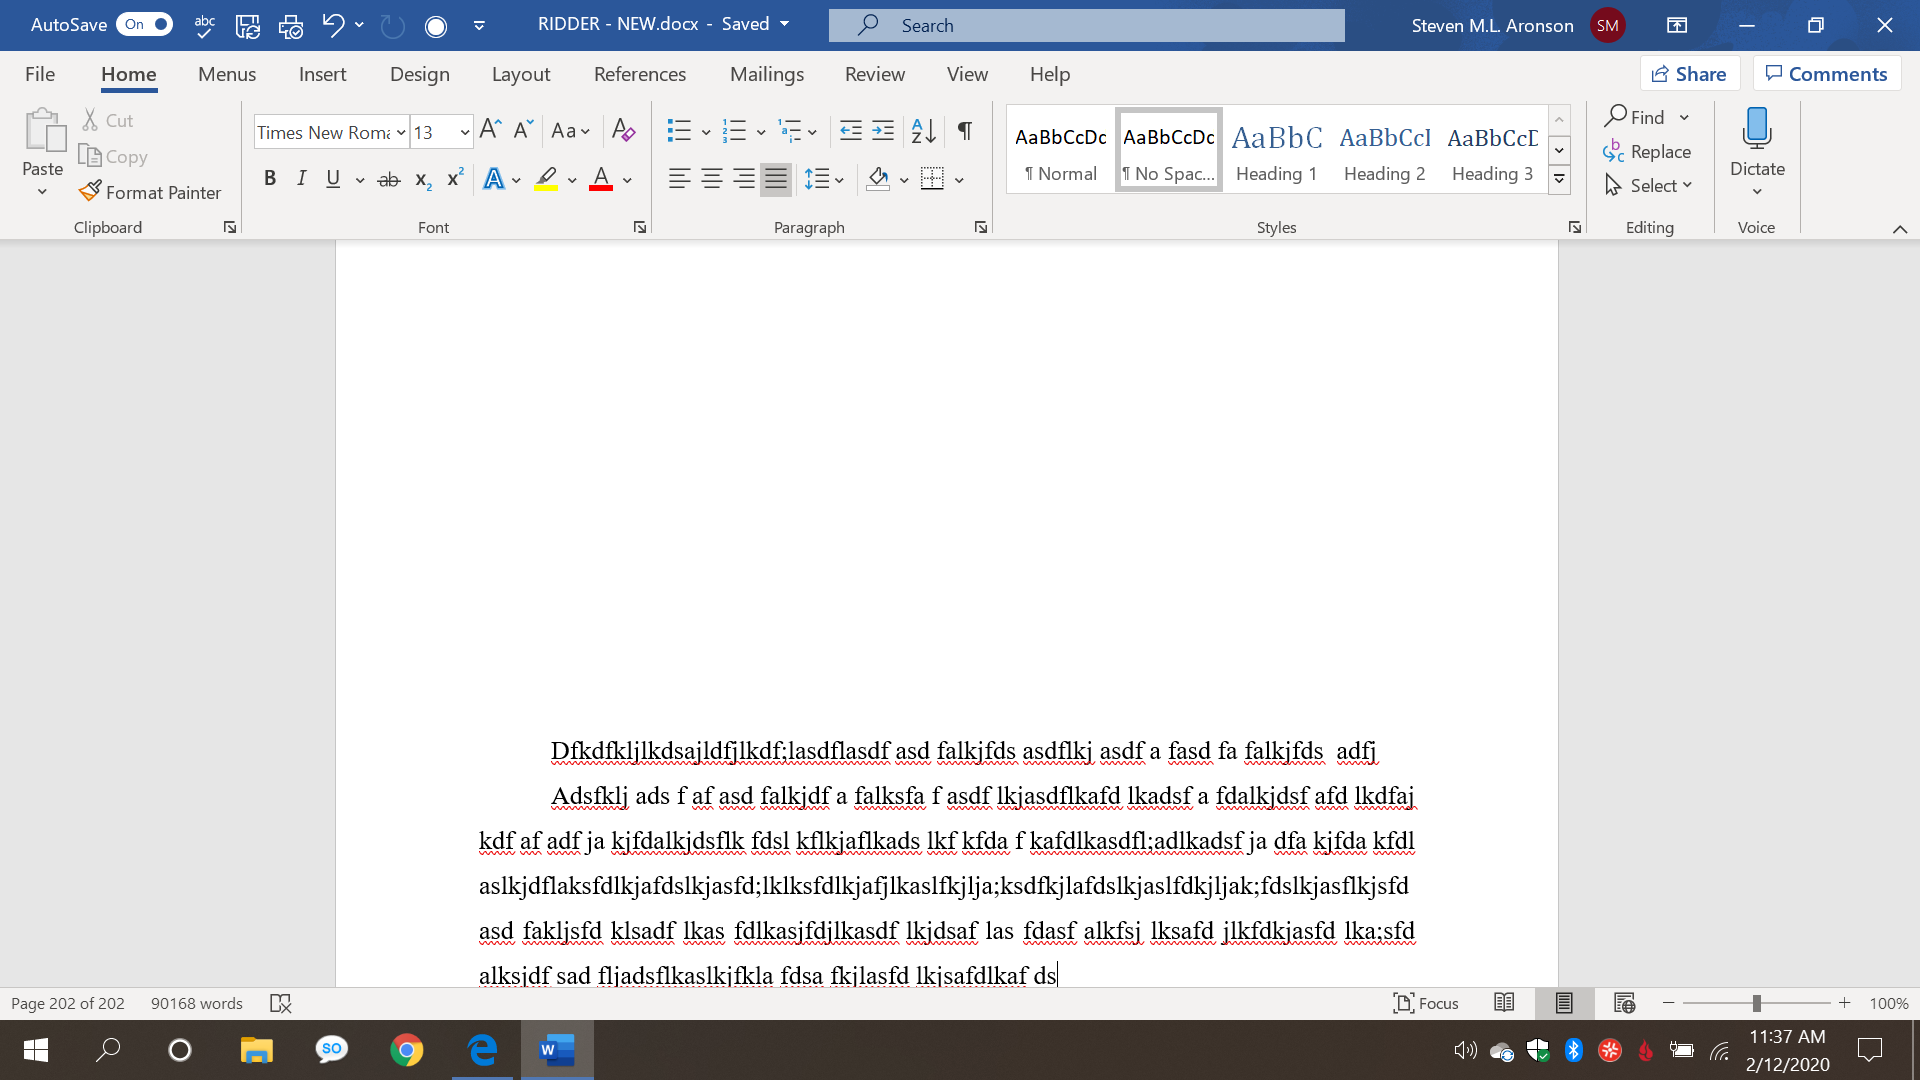Toggle Show/Hide paragraph marks
The image size is (1920, 1080).
point(965,131)
